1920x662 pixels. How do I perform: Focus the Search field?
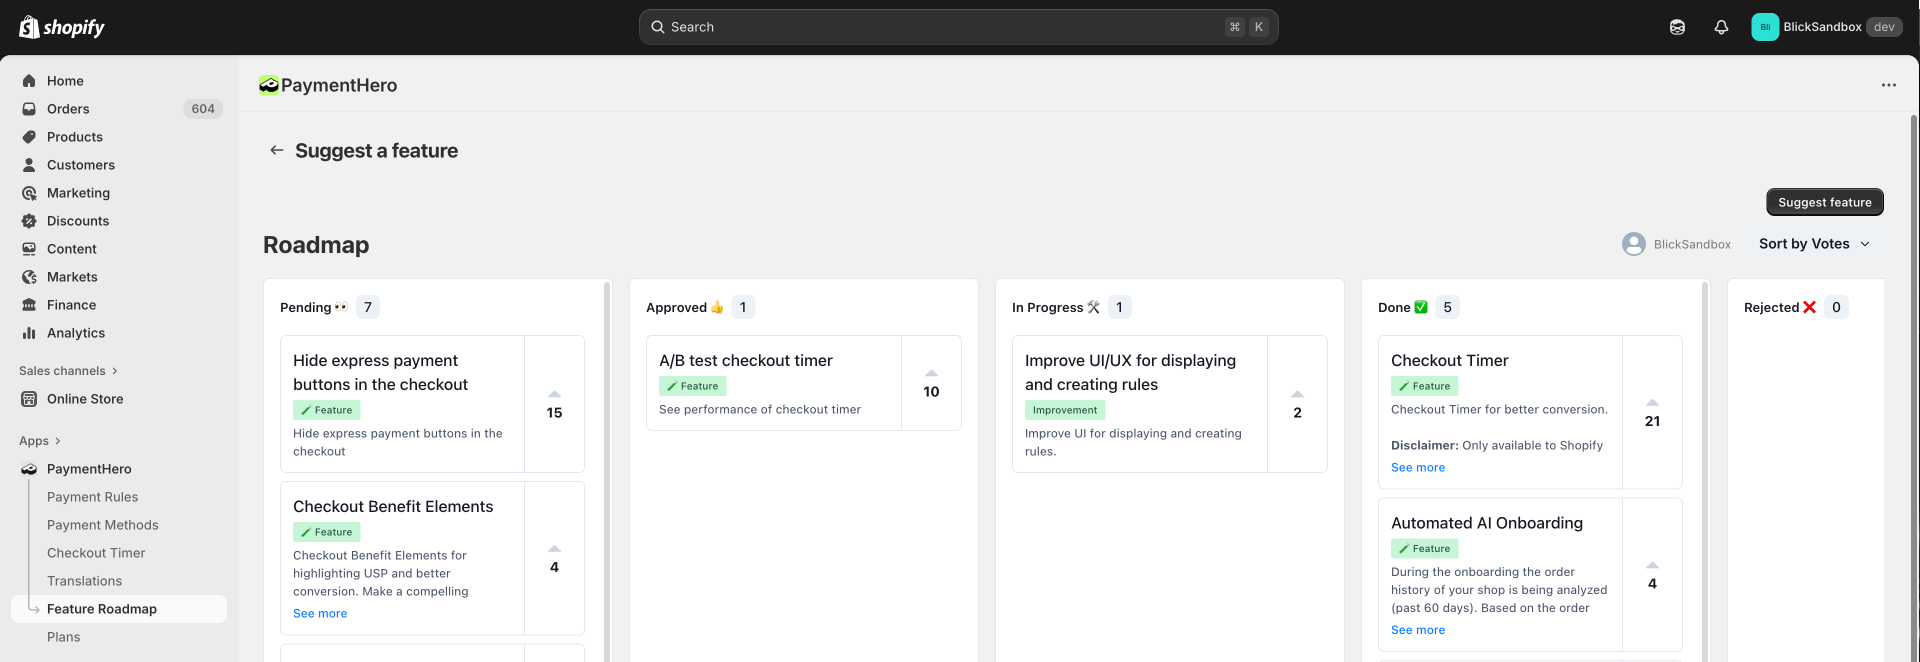958,27
